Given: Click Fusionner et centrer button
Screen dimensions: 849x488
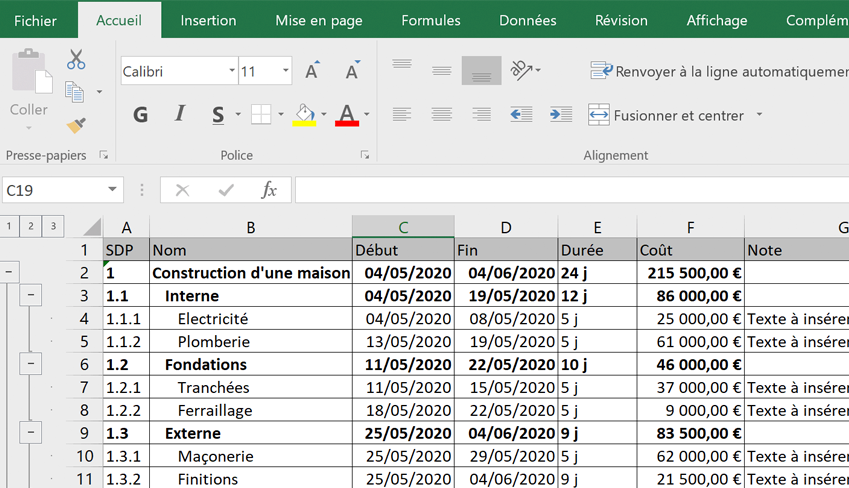Looking at the screenshot, I should click(x=667, y=115).
